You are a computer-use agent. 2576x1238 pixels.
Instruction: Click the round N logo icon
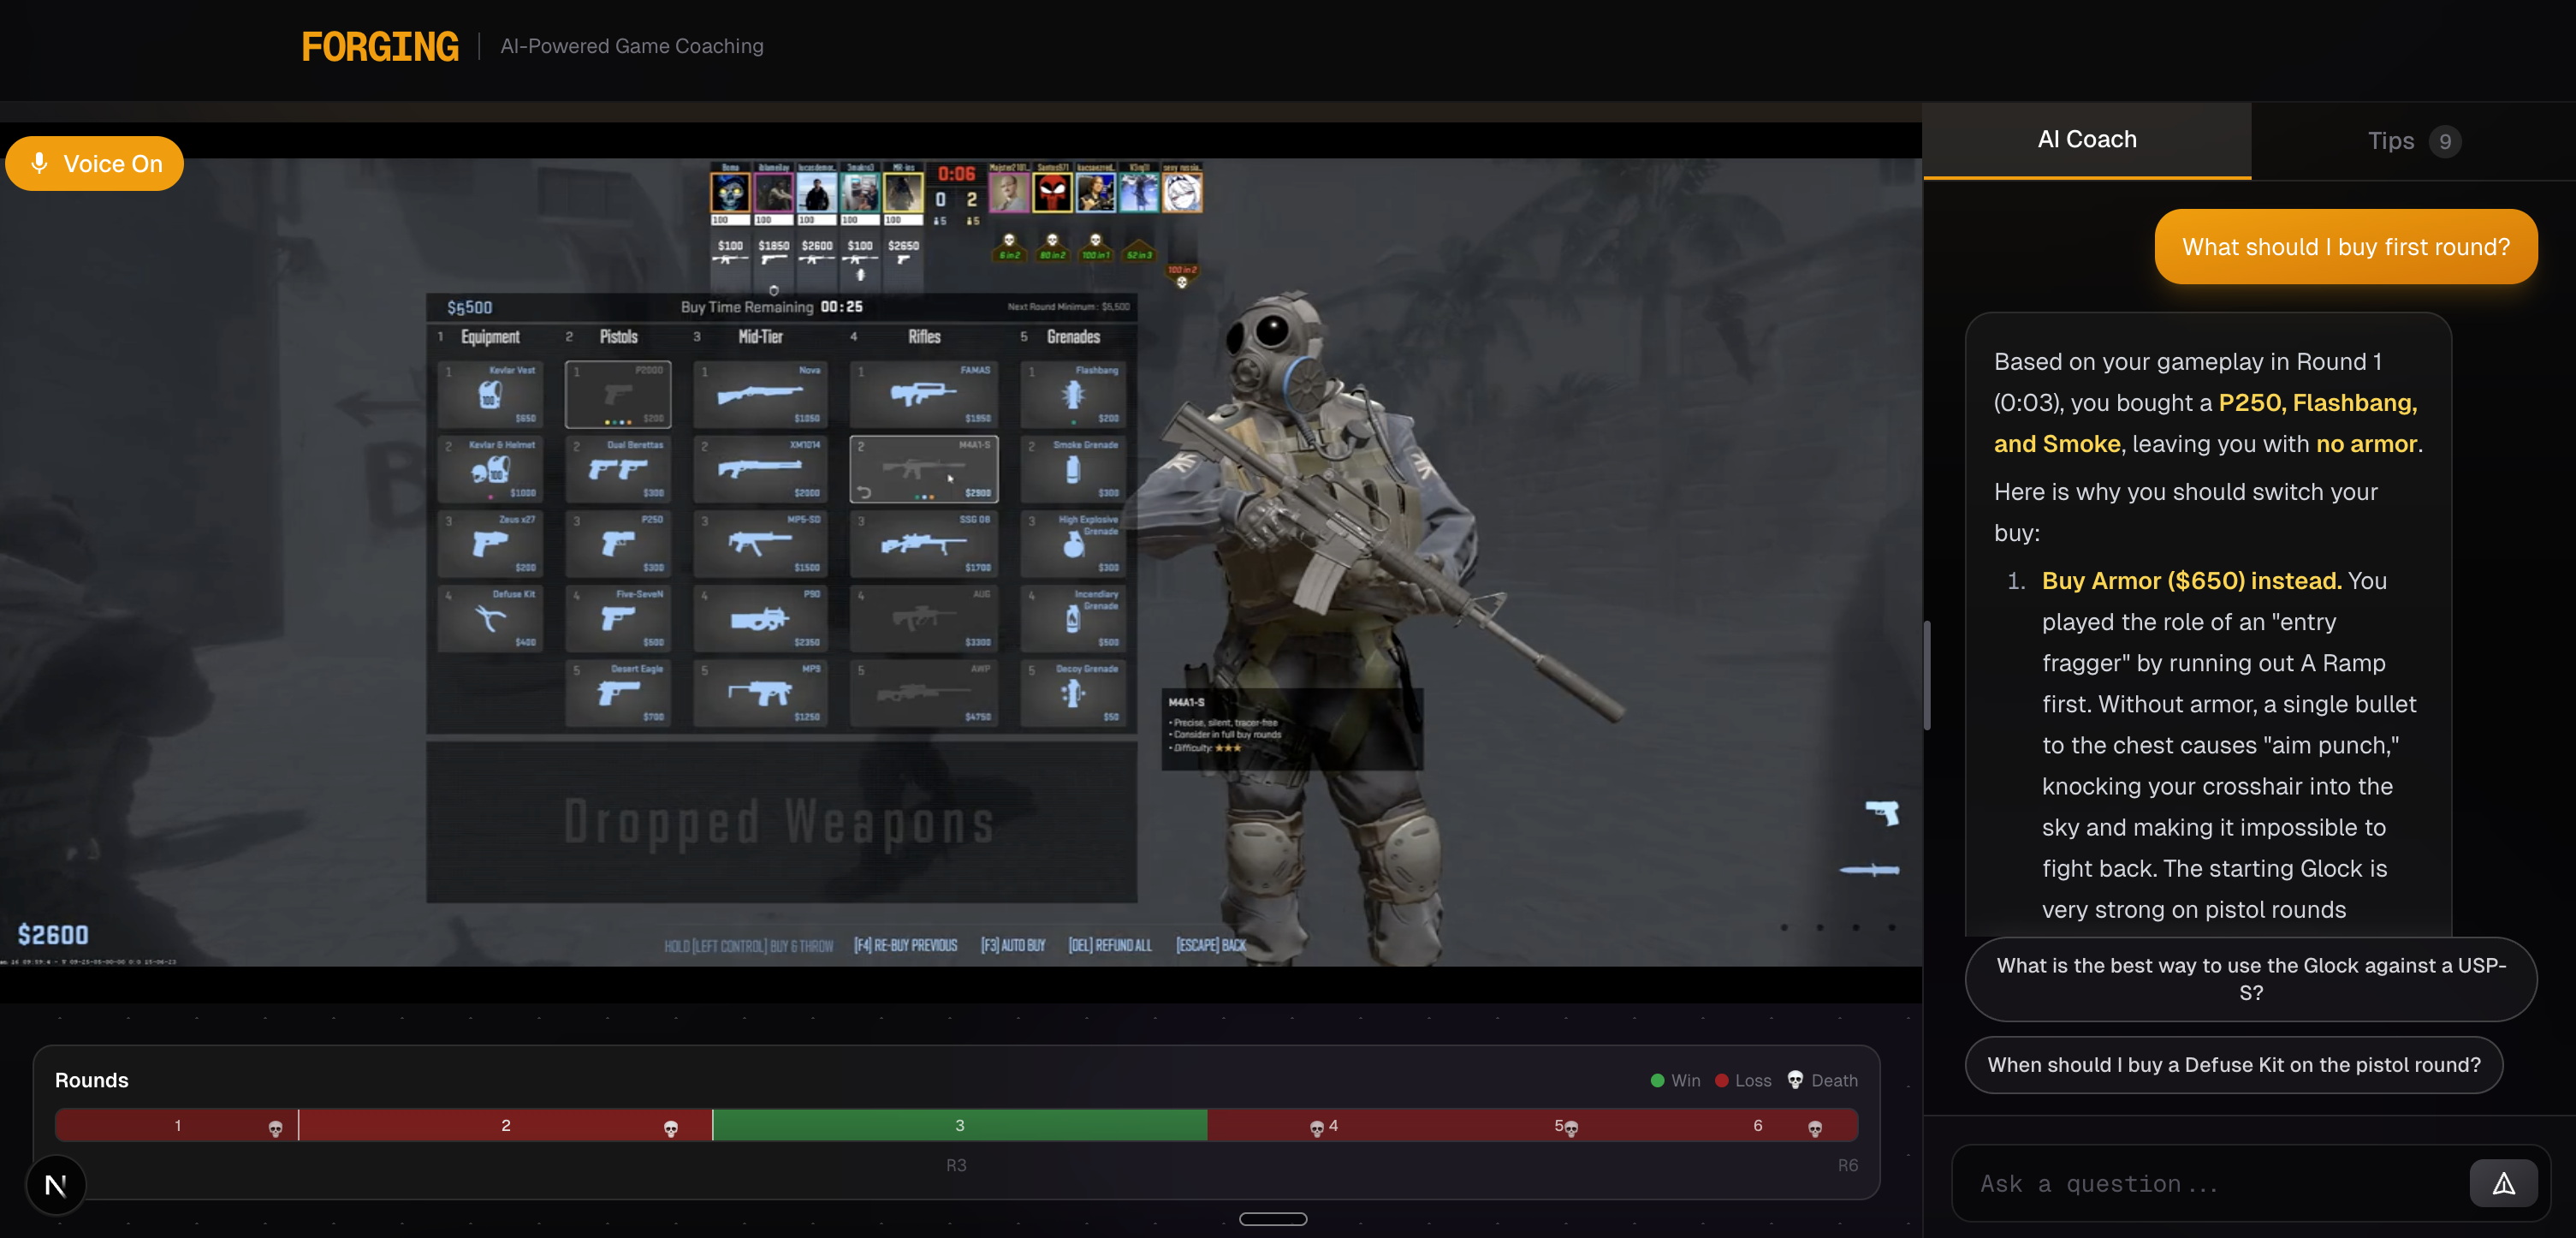[56, 1185]
